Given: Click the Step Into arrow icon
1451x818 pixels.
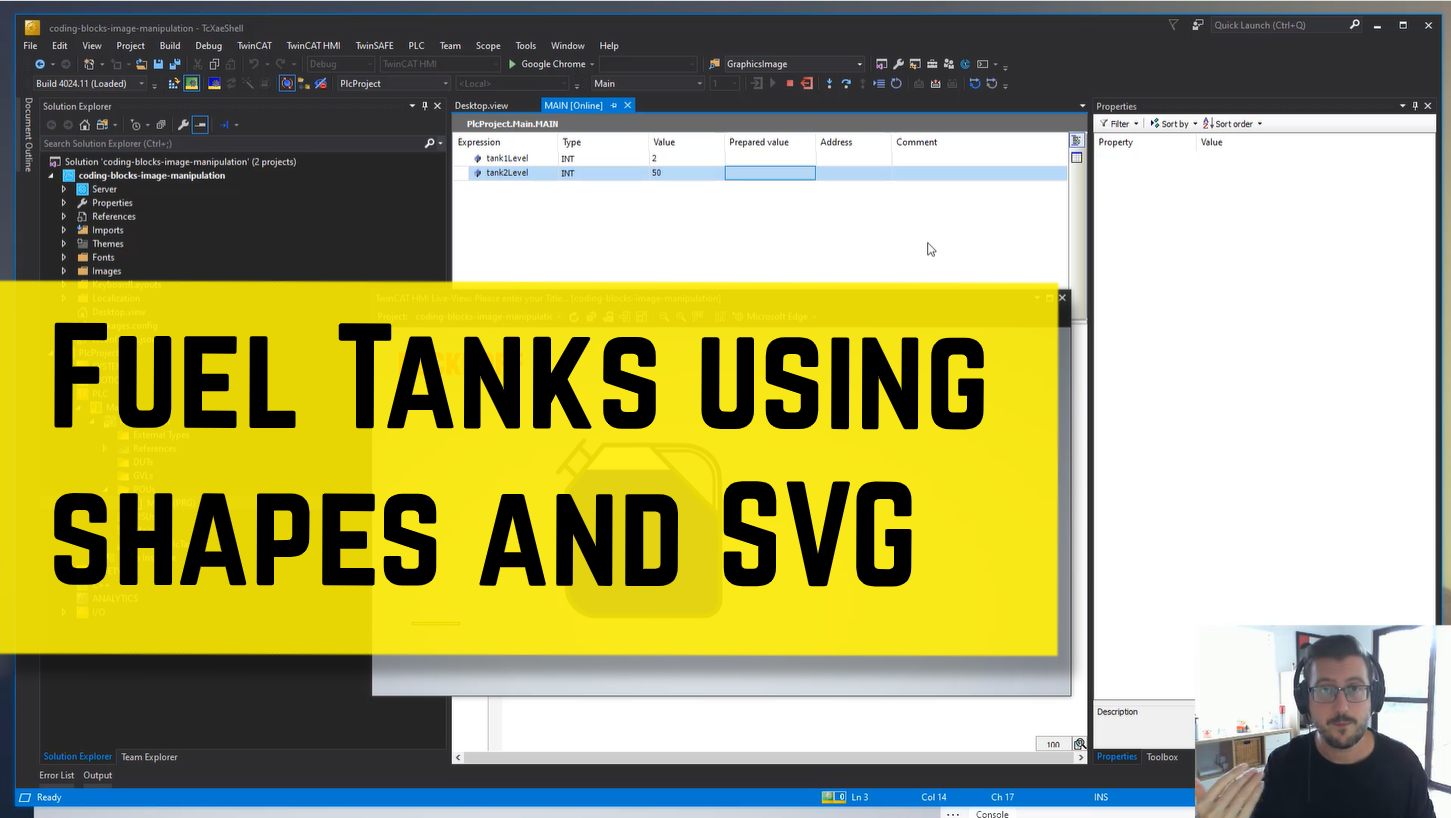Looking at the screenshot, I should [x=829, y=84].
